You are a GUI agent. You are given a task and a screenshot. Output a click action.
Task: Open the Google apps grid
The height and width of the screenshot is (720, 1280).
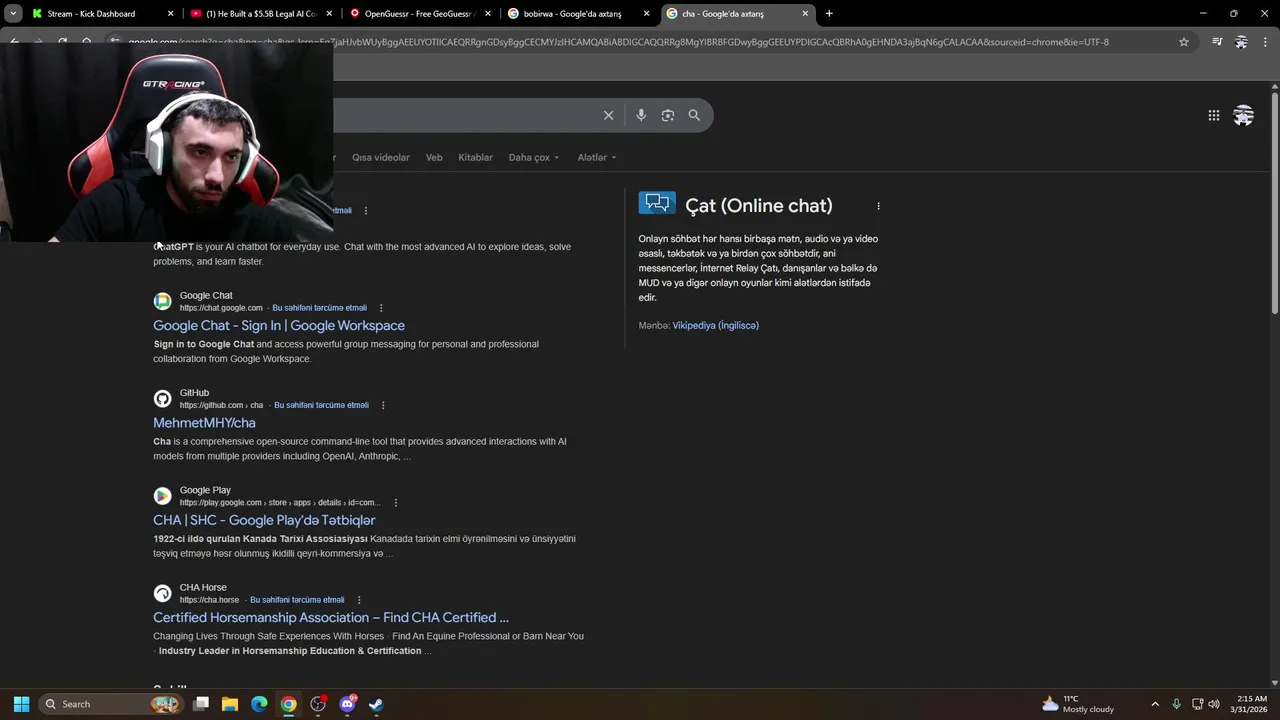[1213, 115]
